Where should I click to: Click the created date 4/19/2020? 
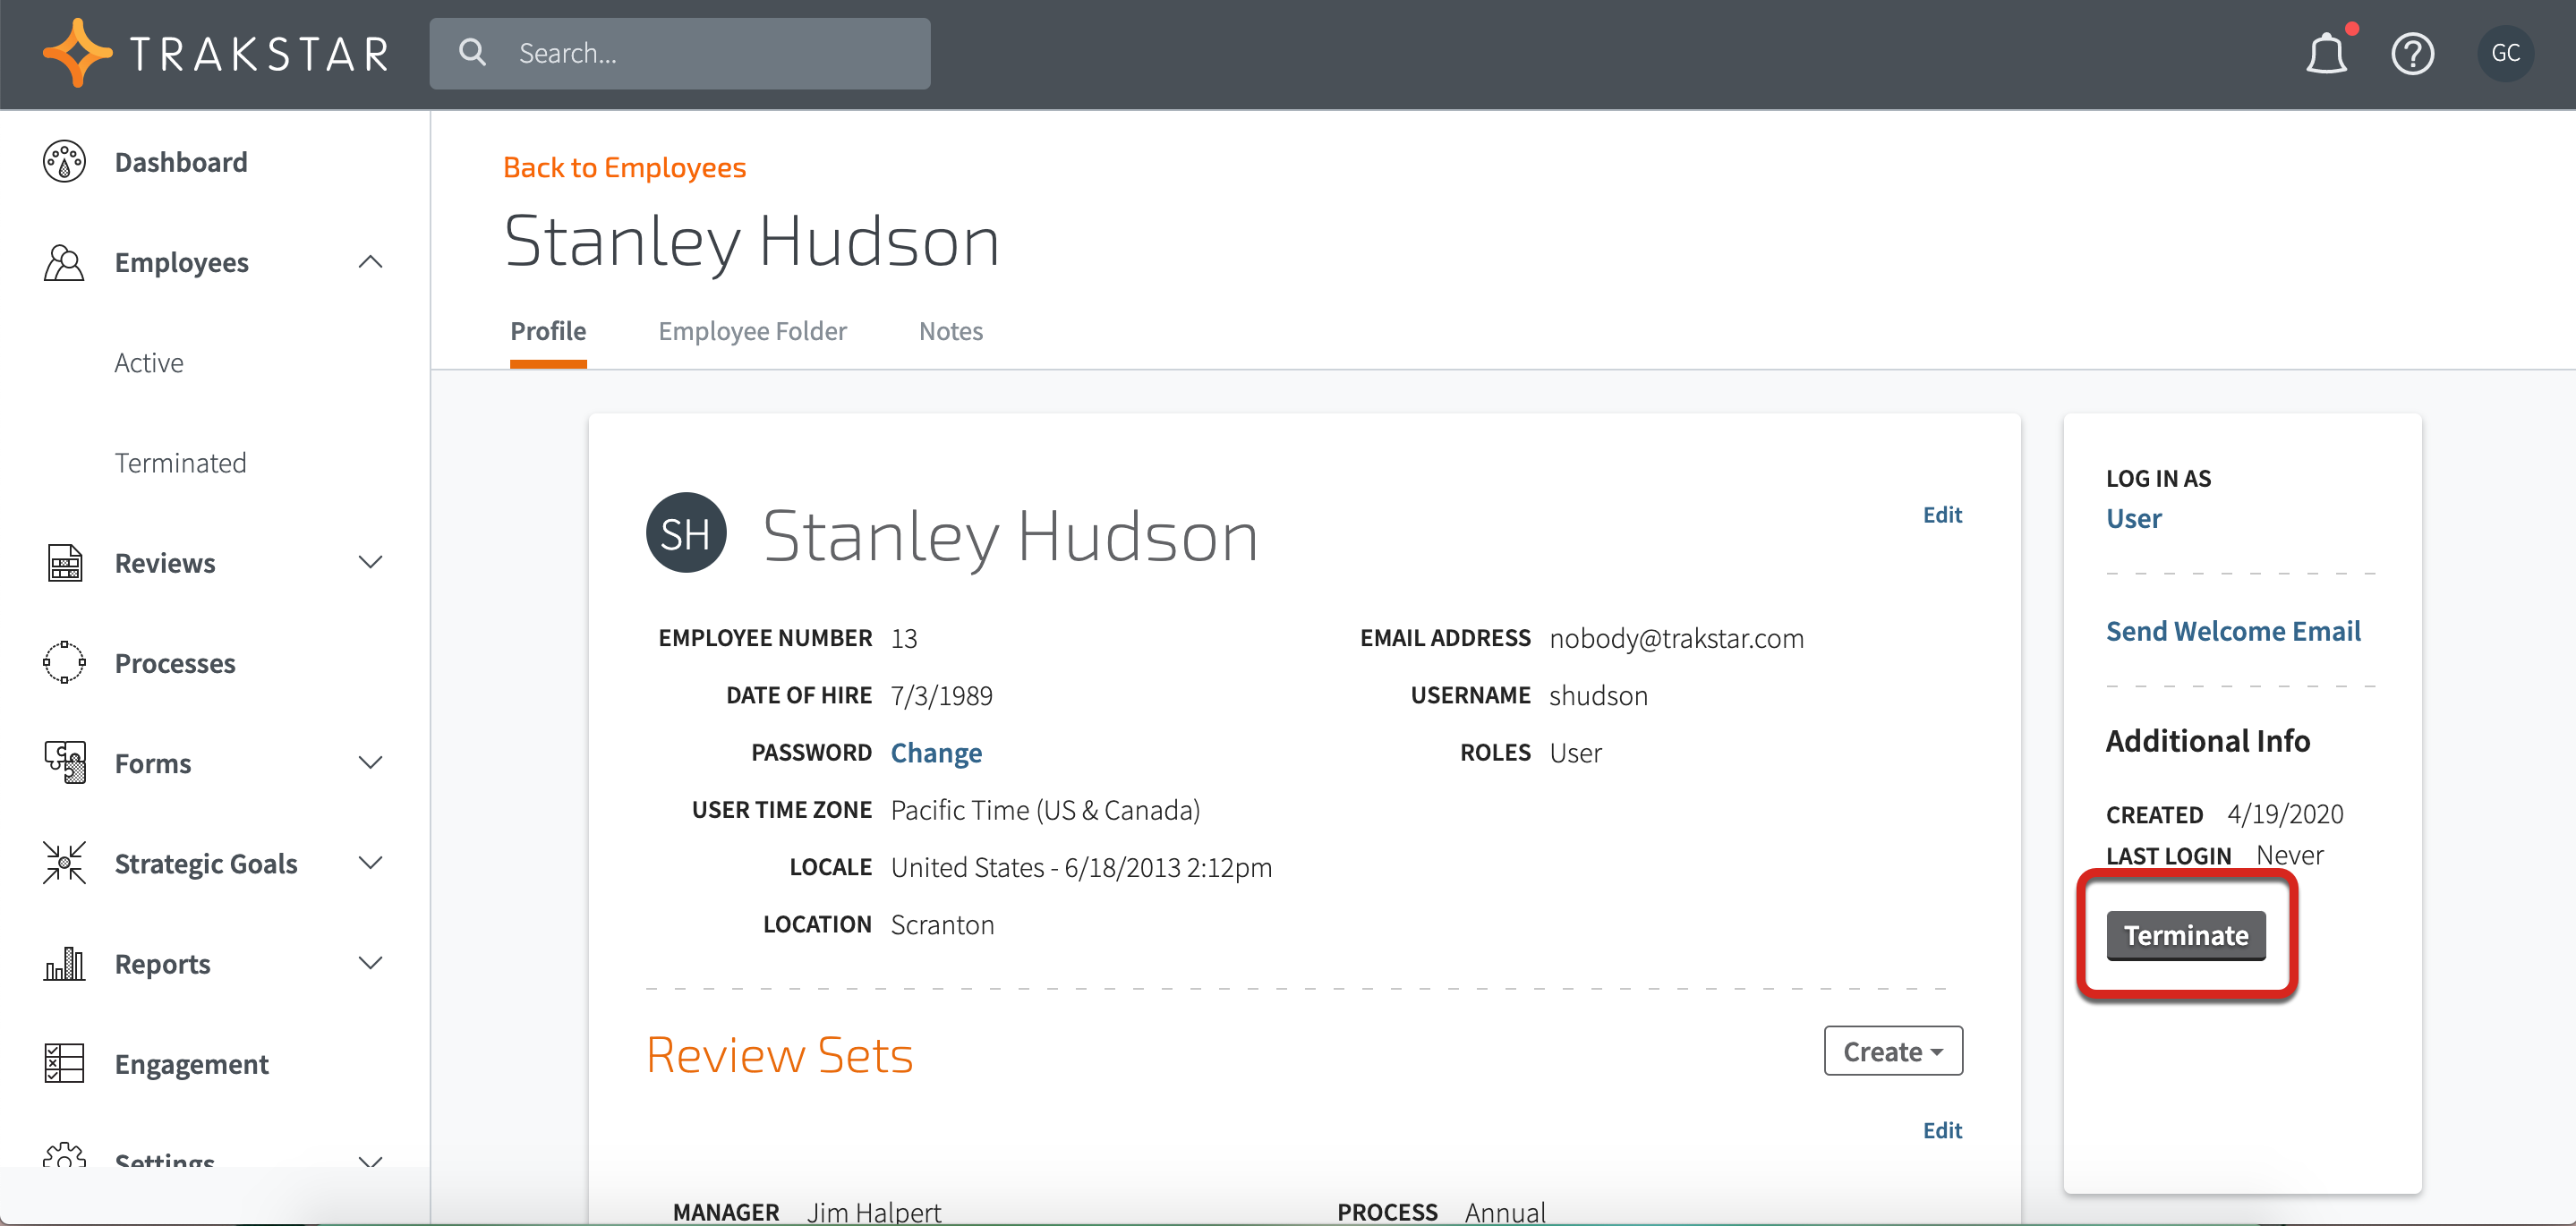(x=2285, y=814)
